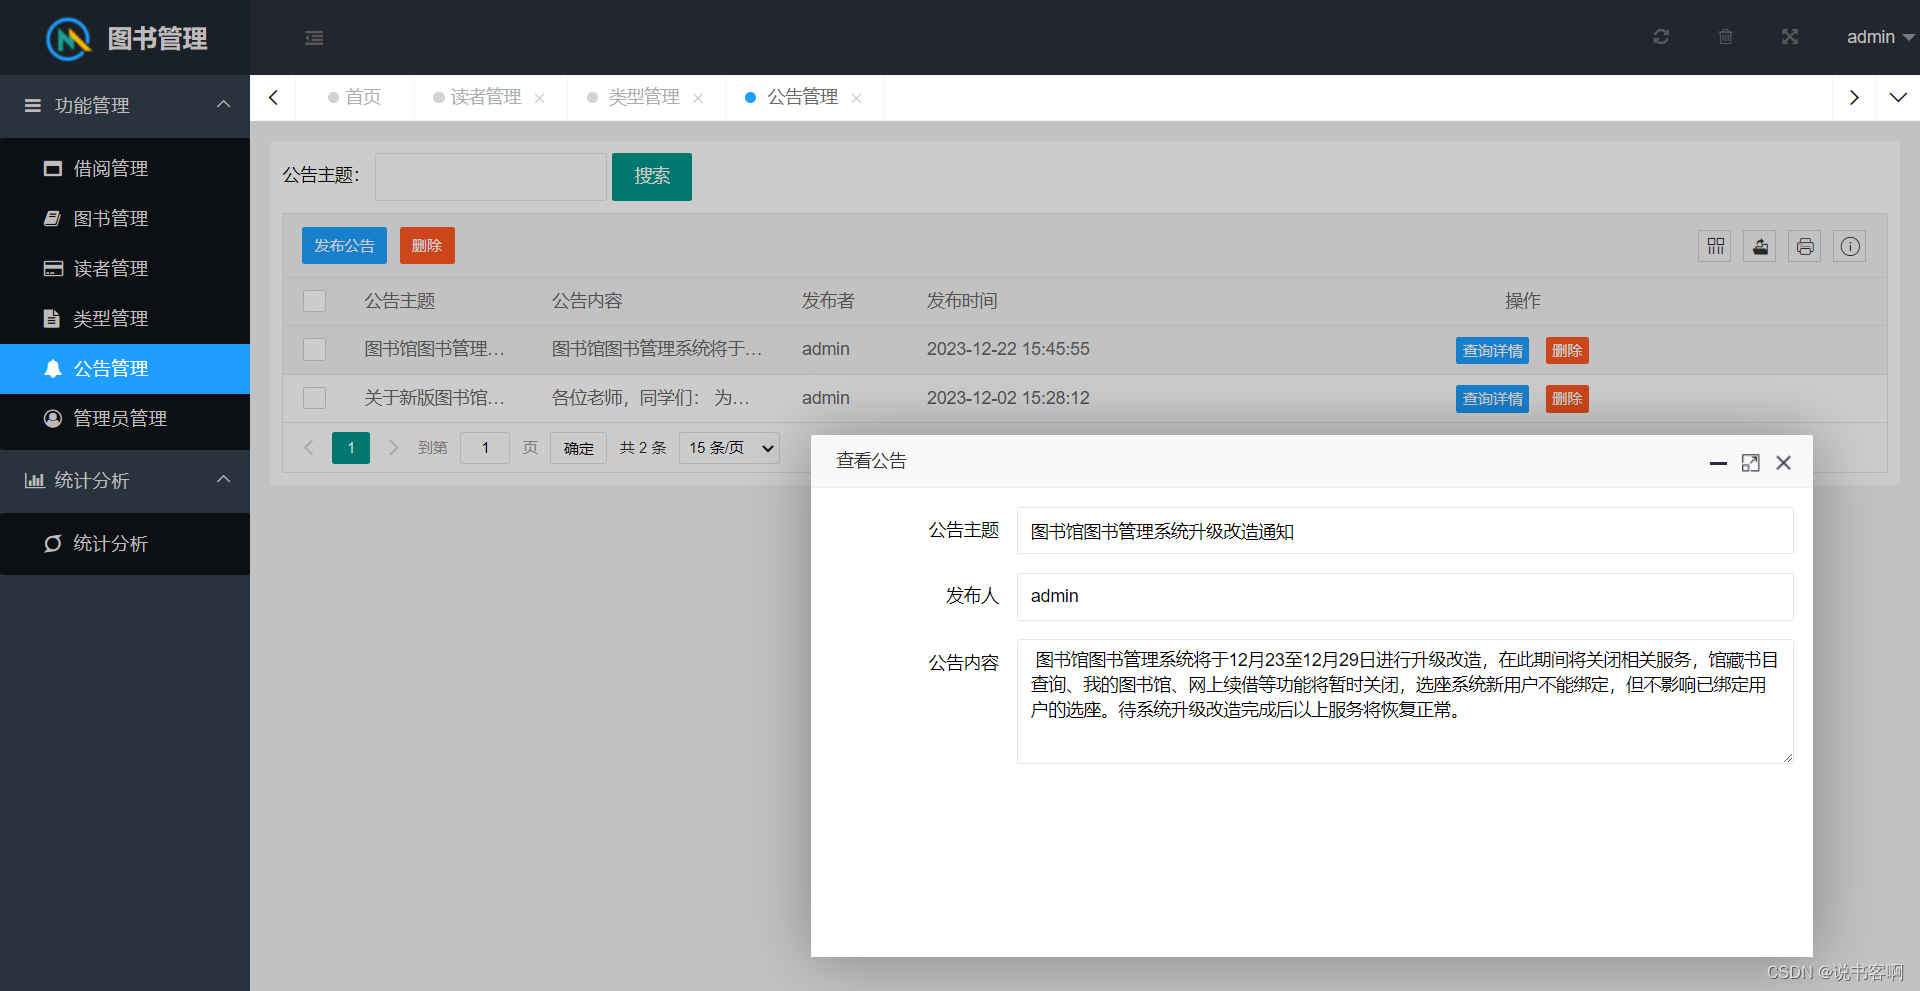Click the 图书管理 logo icon
This screenshot has width=1920, height=991.
pos(68,39)
